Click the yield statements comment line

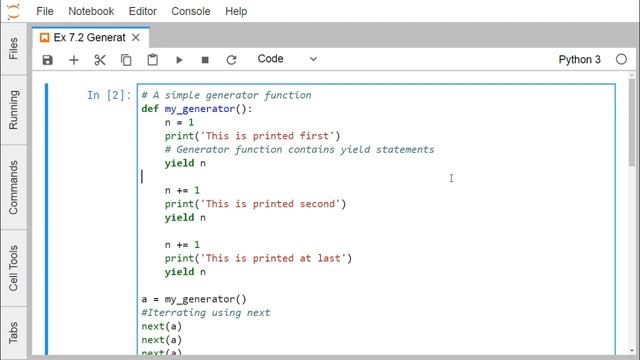[299, 149]
